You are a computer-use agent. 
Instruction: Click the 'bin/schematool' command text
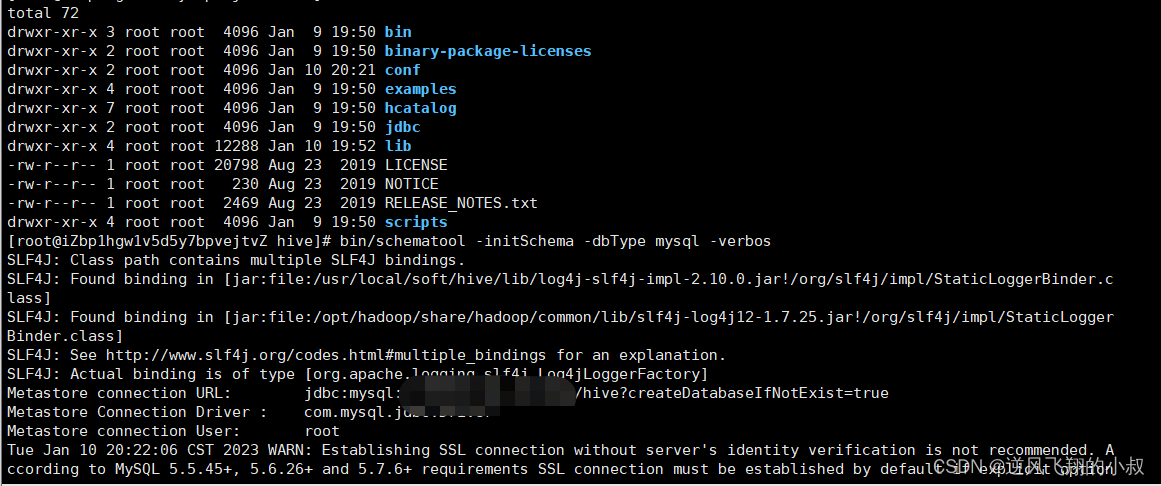point(402,241)
